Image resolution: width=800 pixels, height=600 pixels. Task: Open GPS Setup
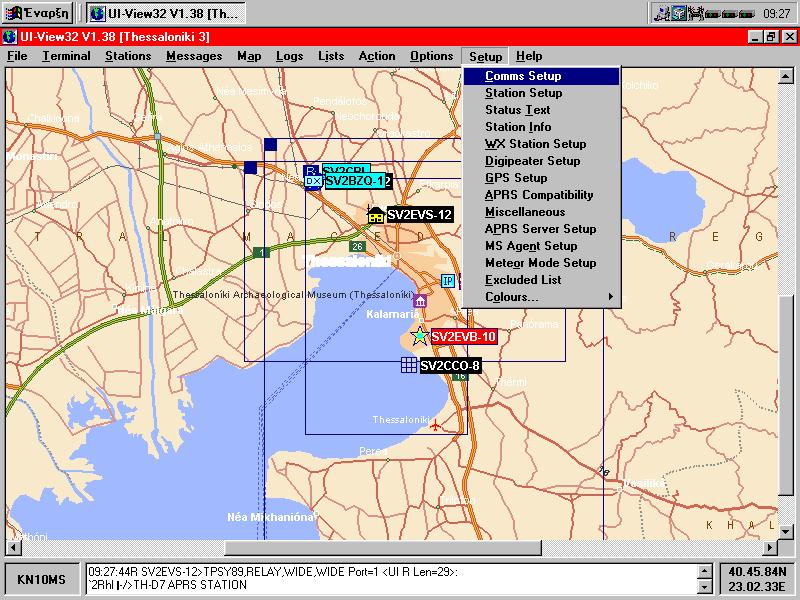pos(541,178)
